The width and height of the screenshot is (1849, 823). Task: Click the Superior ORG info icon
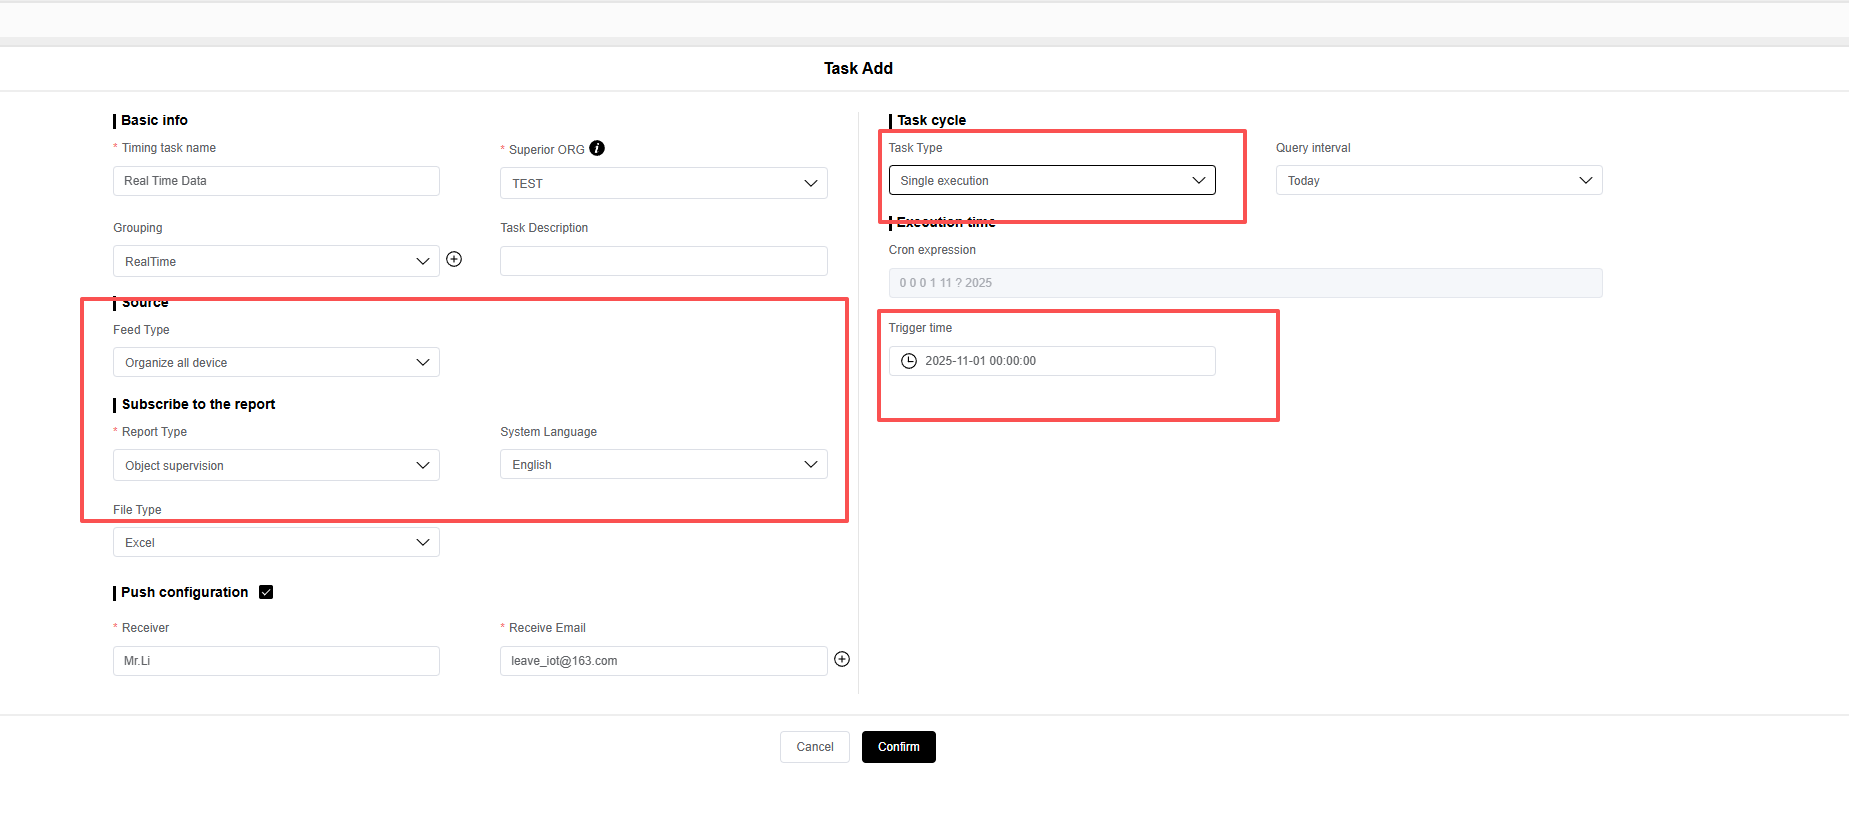pyautogui.click(x=597, y=148)
